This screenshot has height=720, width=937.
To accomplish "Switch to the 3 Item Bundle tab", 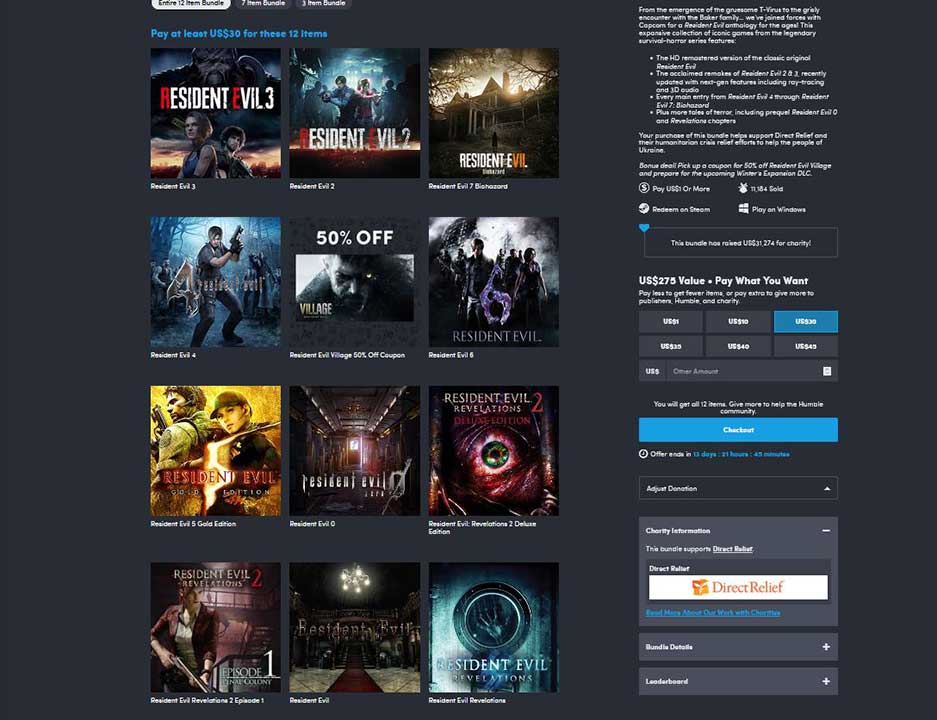I will coord(324,4).
